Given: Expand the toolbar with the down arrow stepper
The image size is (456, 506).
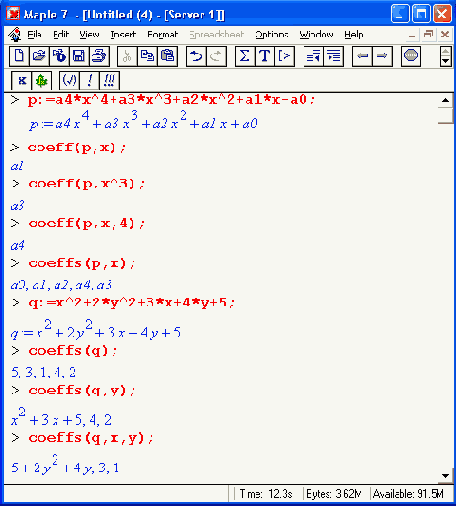Looking at the screenshot, I should (446, 61).
